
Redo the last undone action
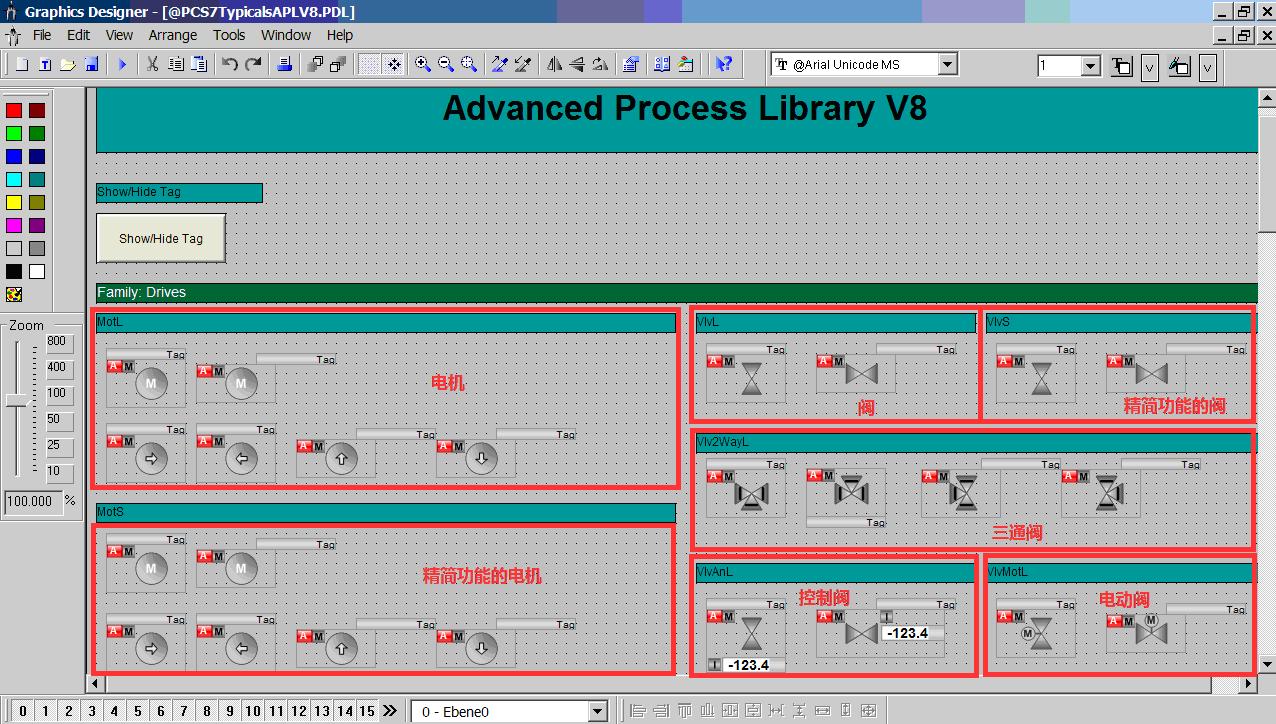pyautogui.click(x=254, y=64)
